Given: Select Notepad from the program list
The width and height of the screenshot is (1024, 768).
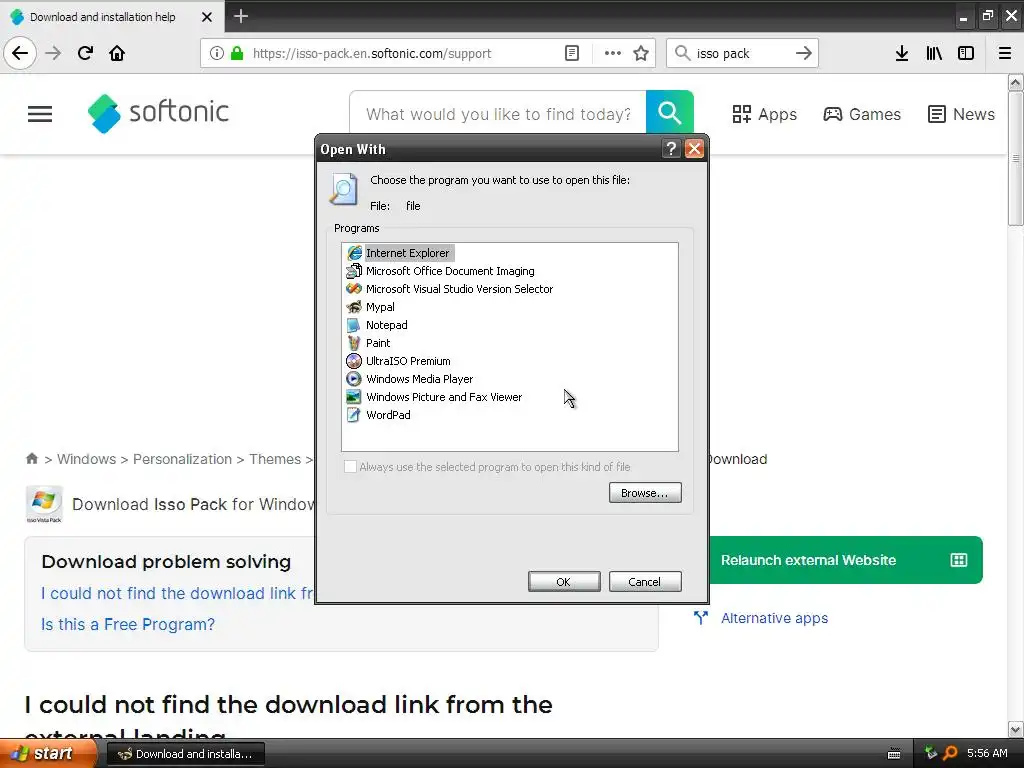Looking at the screenshot, I should point(377,325).
